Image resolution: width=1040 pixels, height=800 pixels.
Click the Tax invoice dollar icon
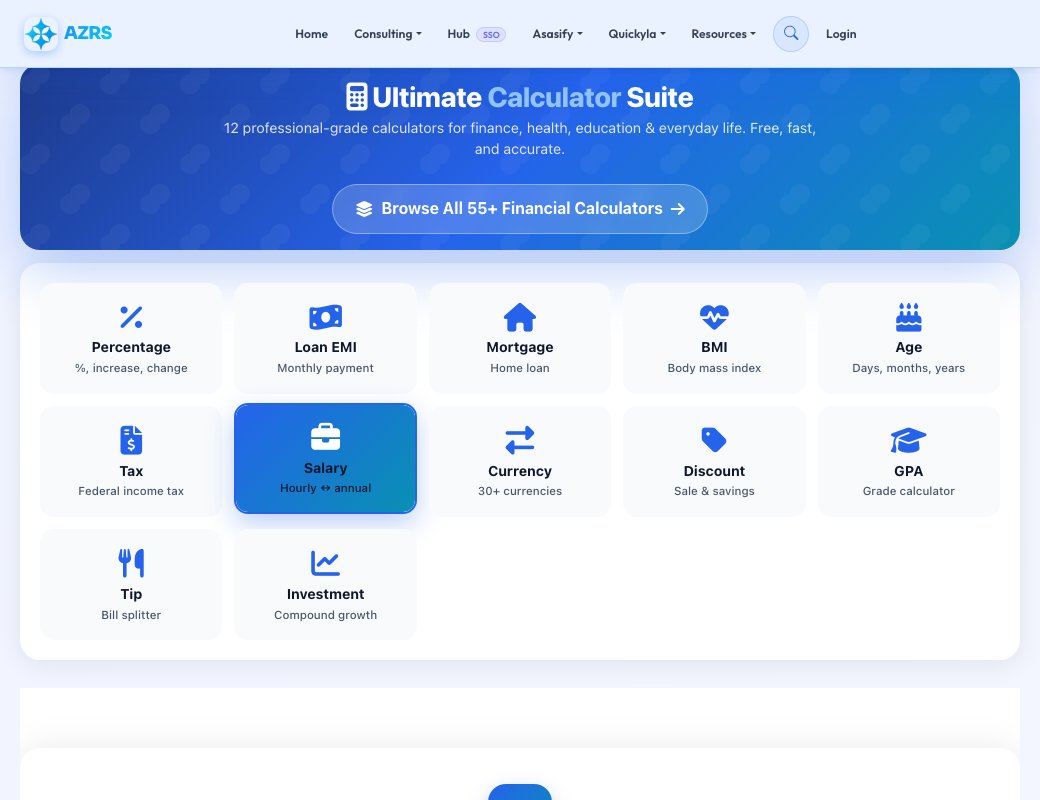click(x=131, y=440)
